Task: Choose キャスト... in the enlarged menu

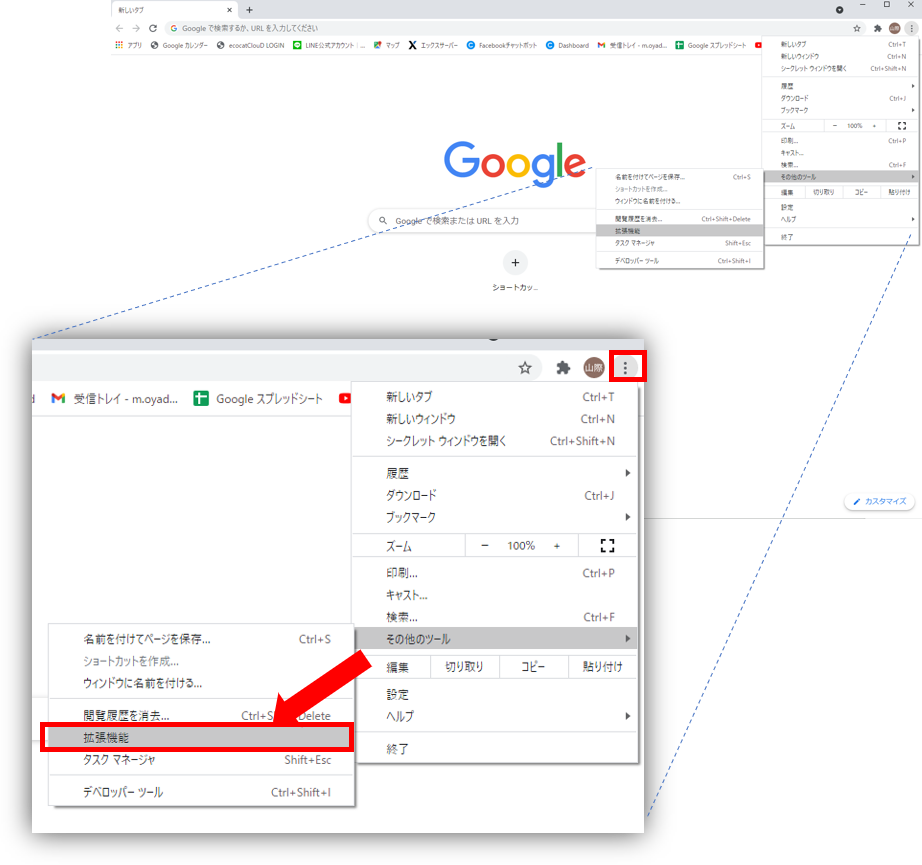Action: 495,595
